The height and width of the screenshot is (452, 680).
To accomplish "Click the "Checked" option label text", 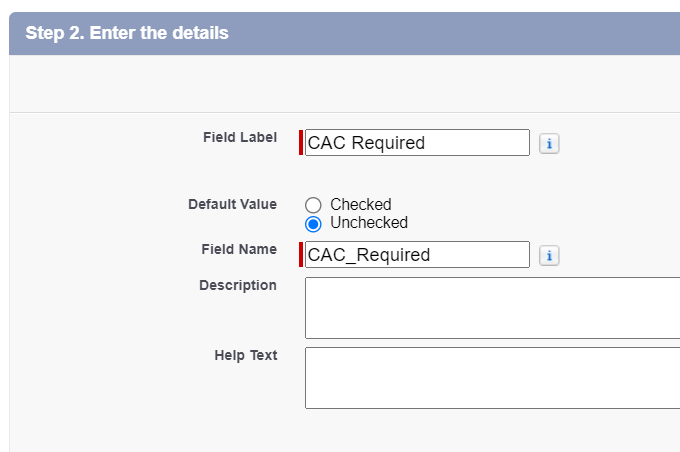I will [361, 204].
